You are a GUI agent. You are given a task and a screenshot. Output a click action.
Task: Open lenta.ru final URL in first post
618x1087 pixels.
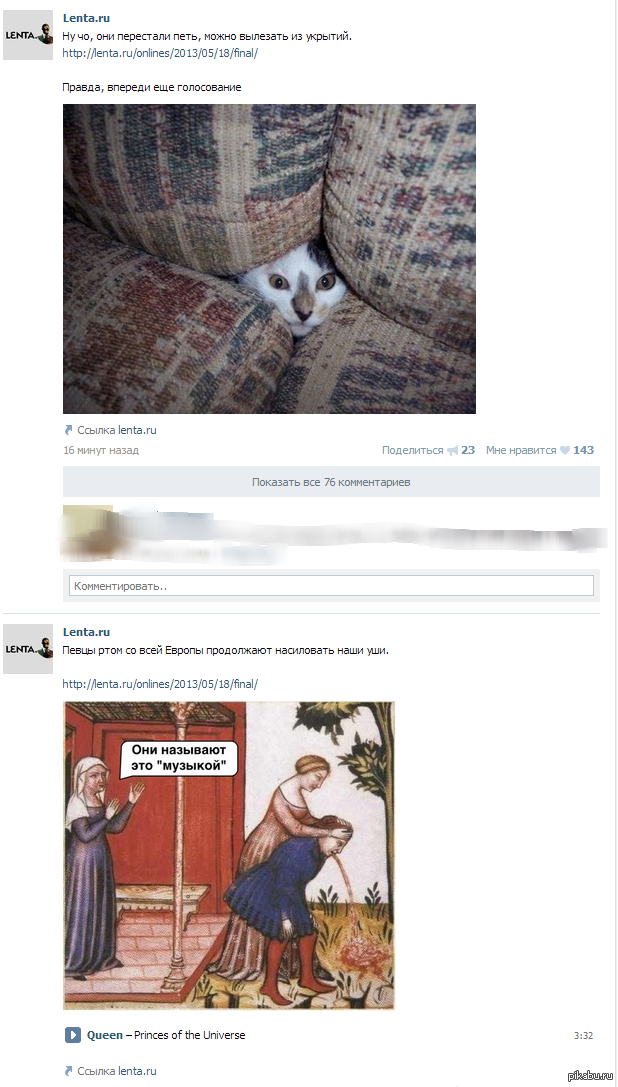[160, 53]
